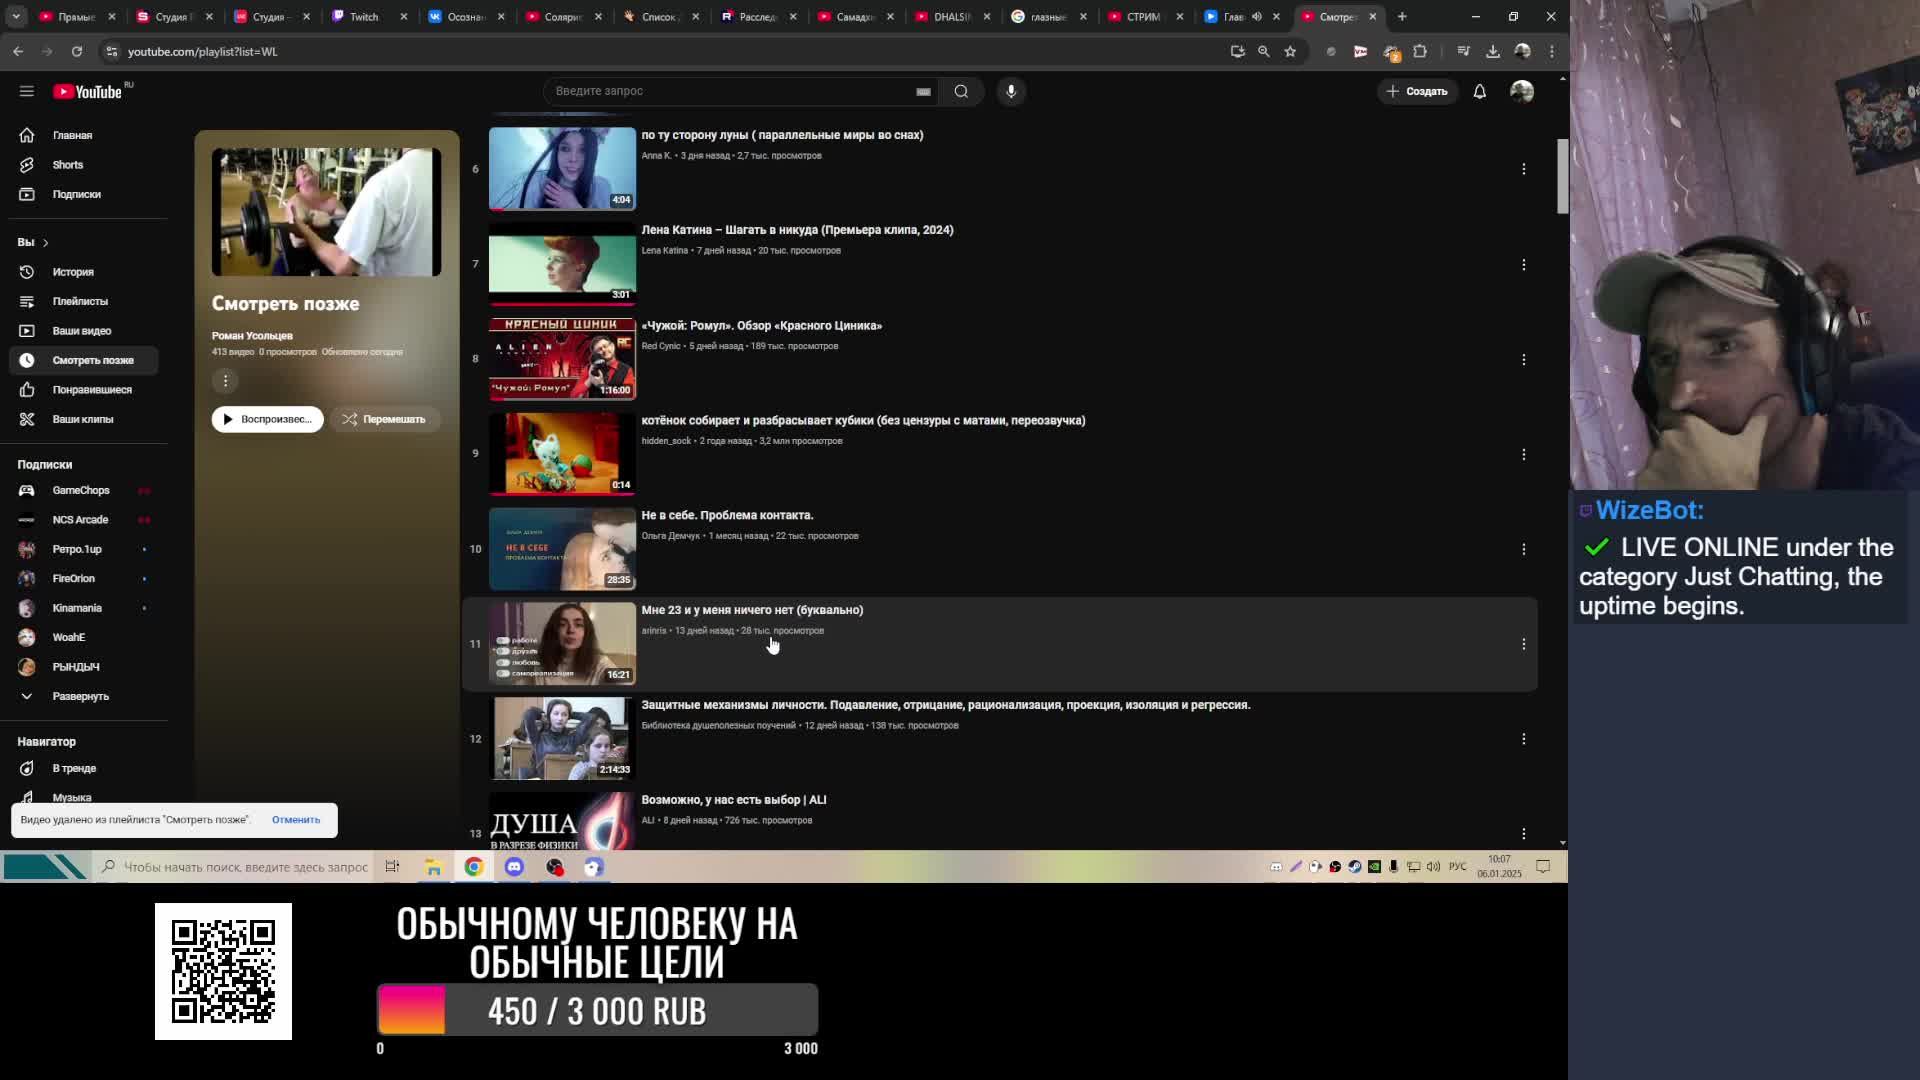Open the Shorts section in the sidebar

tap(67, 165)
